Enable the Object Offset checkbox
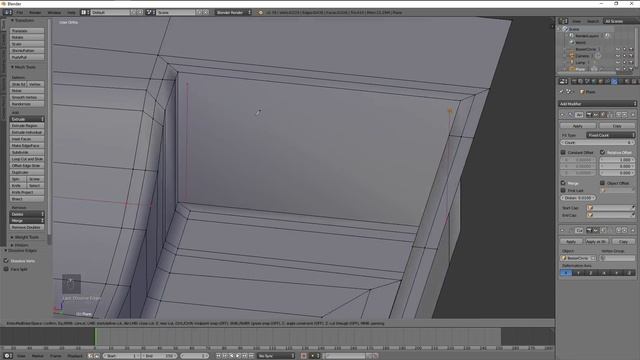This screenshot has height=360, width=640. coord(602,183)
